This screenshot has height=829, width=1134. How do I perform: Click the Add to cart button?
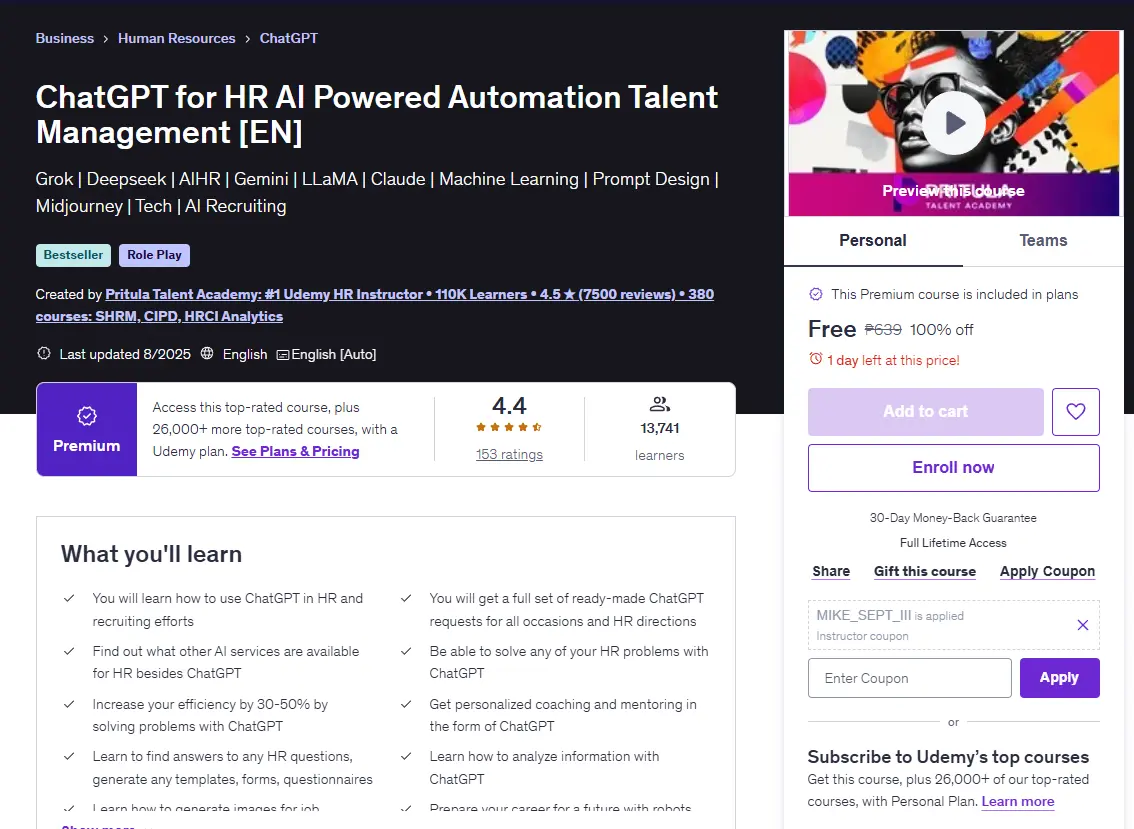point(926,412)
